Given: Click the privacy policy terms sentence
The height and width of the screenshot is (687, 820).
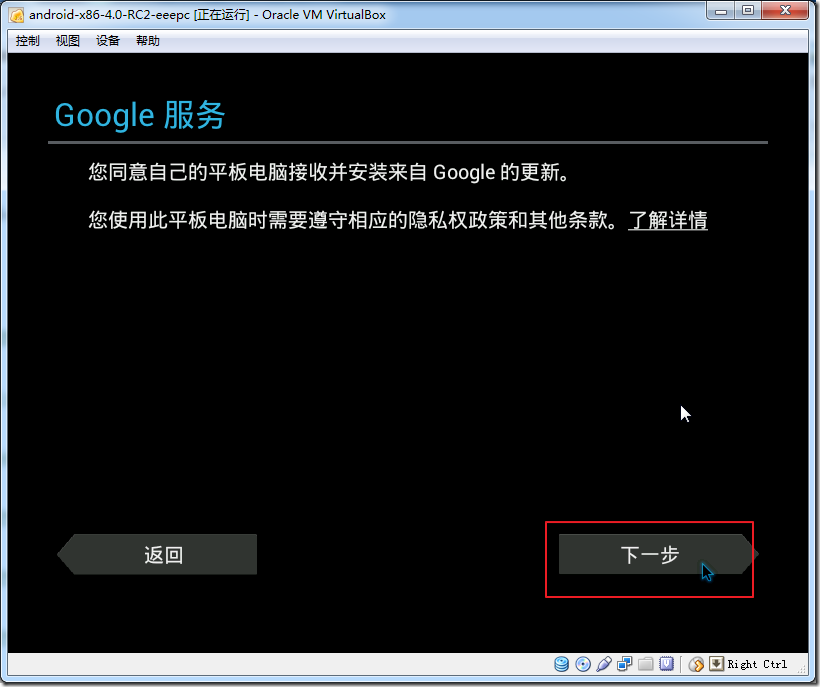Looking at the screenshot, I should (x=353, y=220).
